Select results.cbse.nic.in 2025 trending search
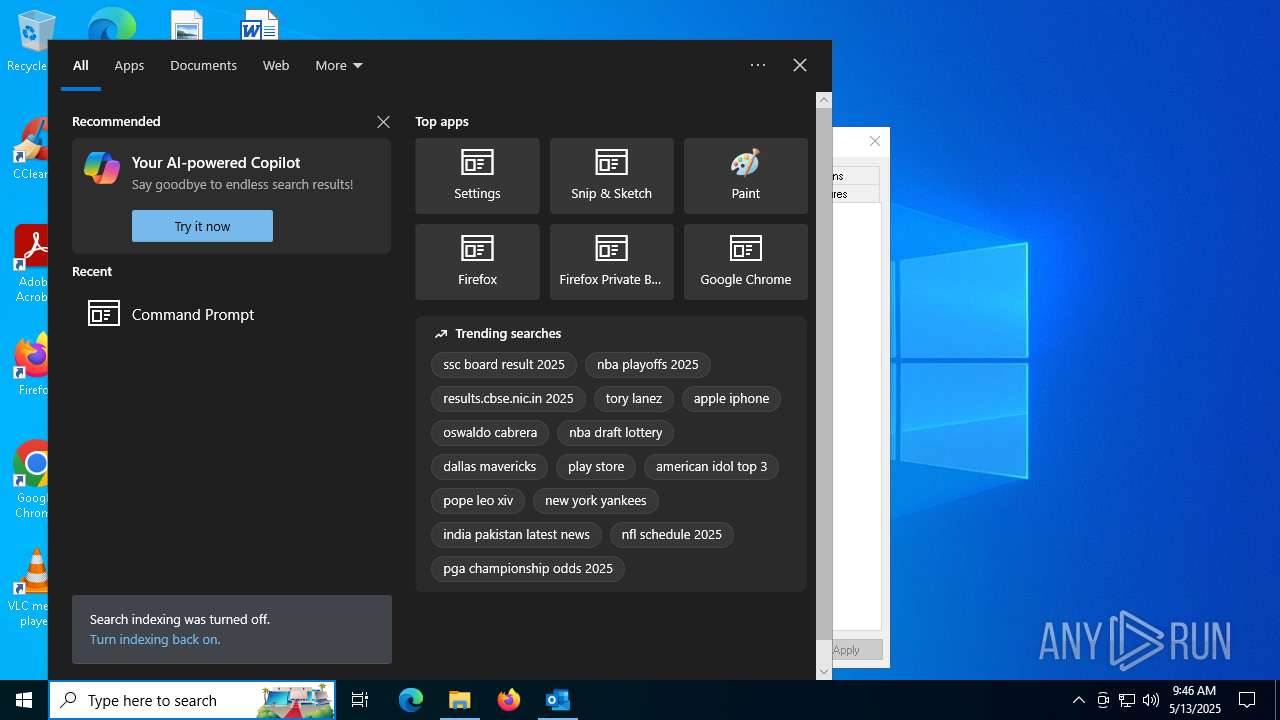This screenshot has height=720, width=1280. click(x=508, y=398)
